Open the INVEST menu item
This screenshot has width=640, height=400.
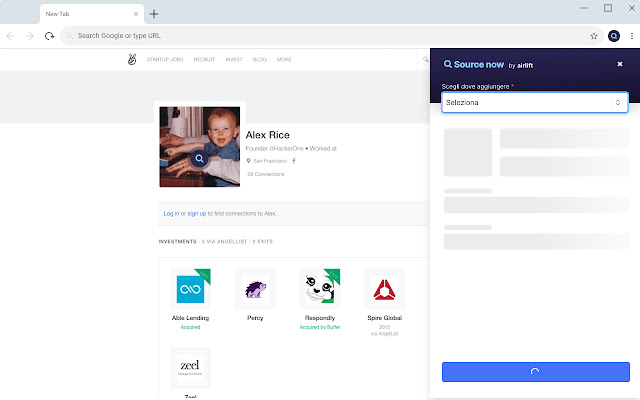click(x=234, y=60)
